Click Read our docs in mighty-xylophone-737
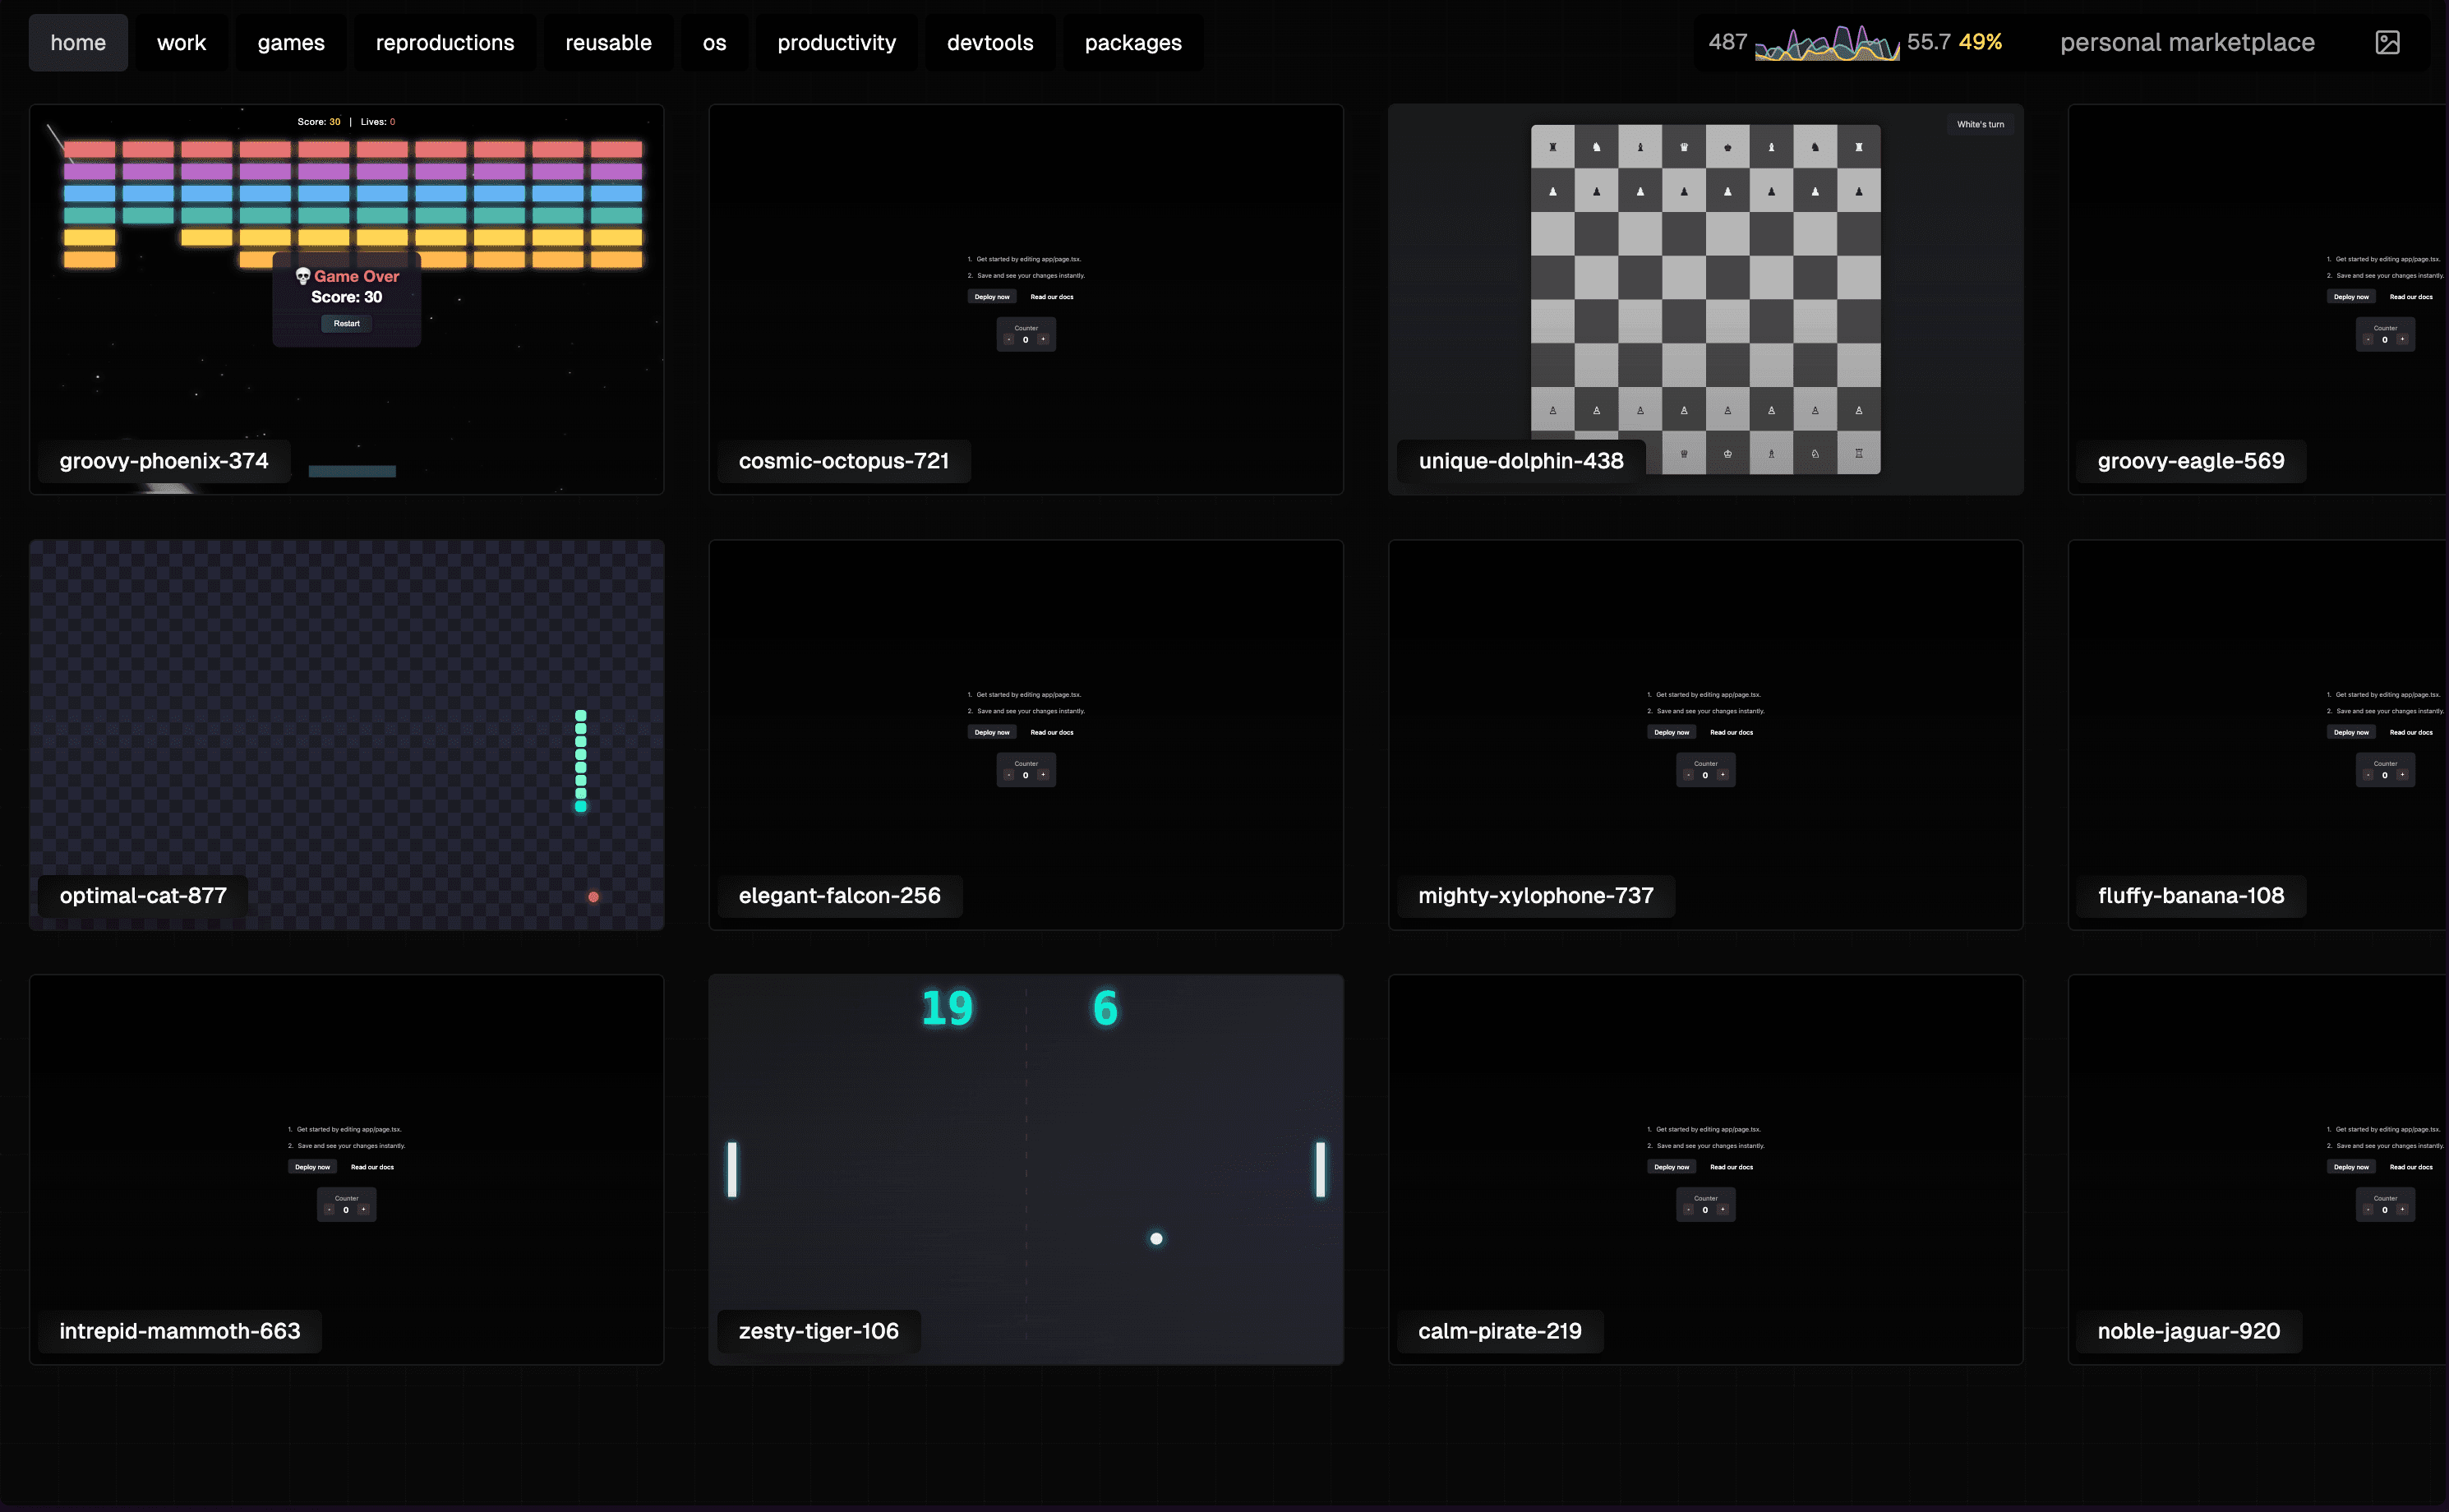Screen dimensions: 2449x1512 tap(1731, 732)
